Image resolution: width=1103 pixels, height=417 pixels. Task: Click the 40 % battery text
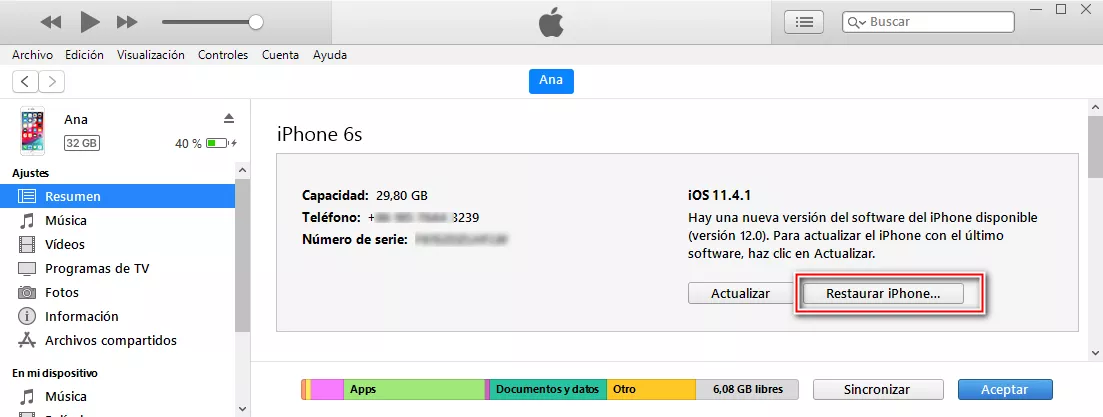189,143
